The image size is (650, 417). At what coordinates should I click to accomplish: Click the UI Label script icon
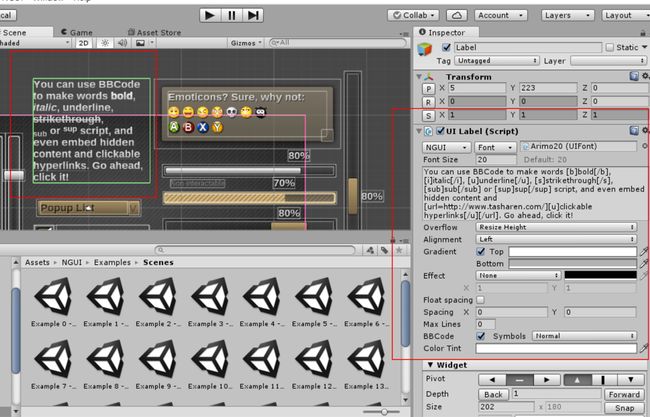(429, 131)
